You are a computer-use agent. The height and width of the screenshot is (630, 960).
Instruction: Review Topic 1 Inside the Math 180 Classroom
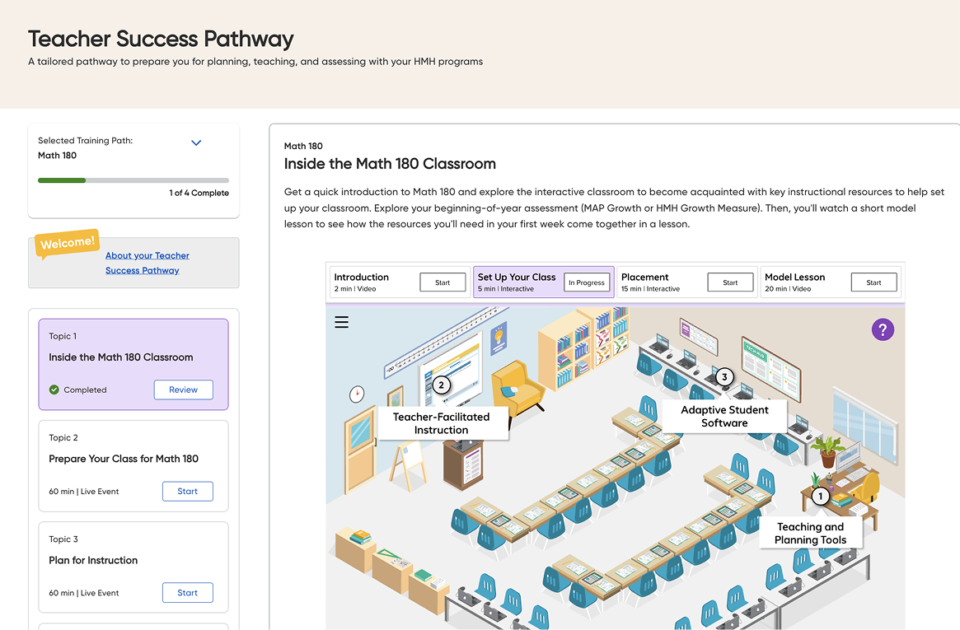[x=183, y=389]
